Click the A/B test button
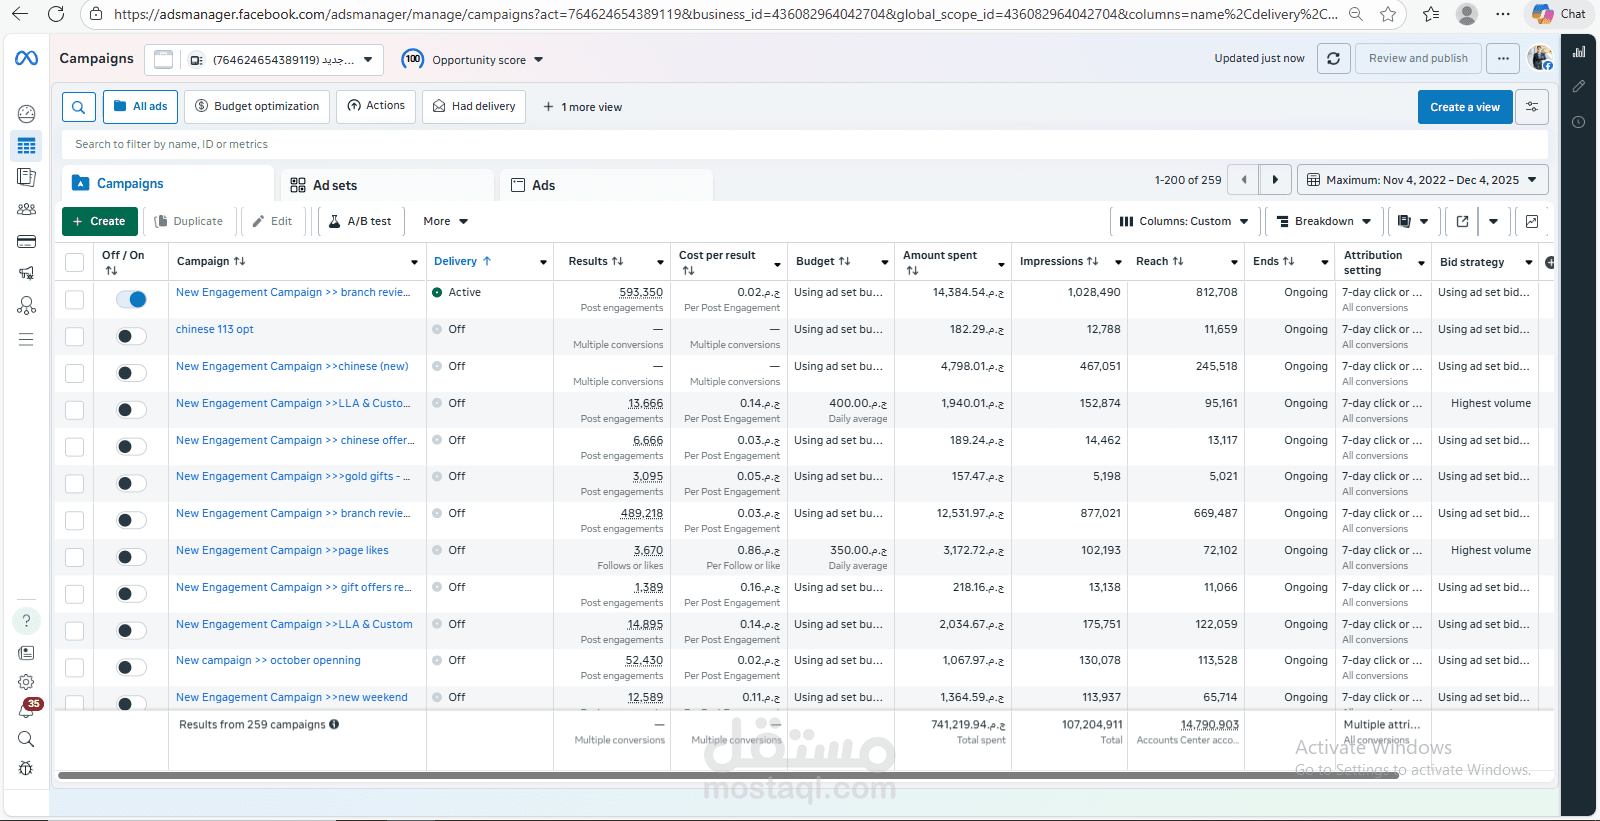 (x=361, y=221)
